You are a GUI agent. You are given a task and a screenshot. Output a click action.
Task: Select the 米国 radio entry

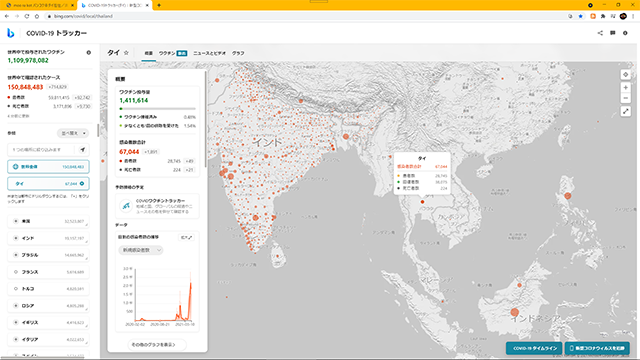48,221
